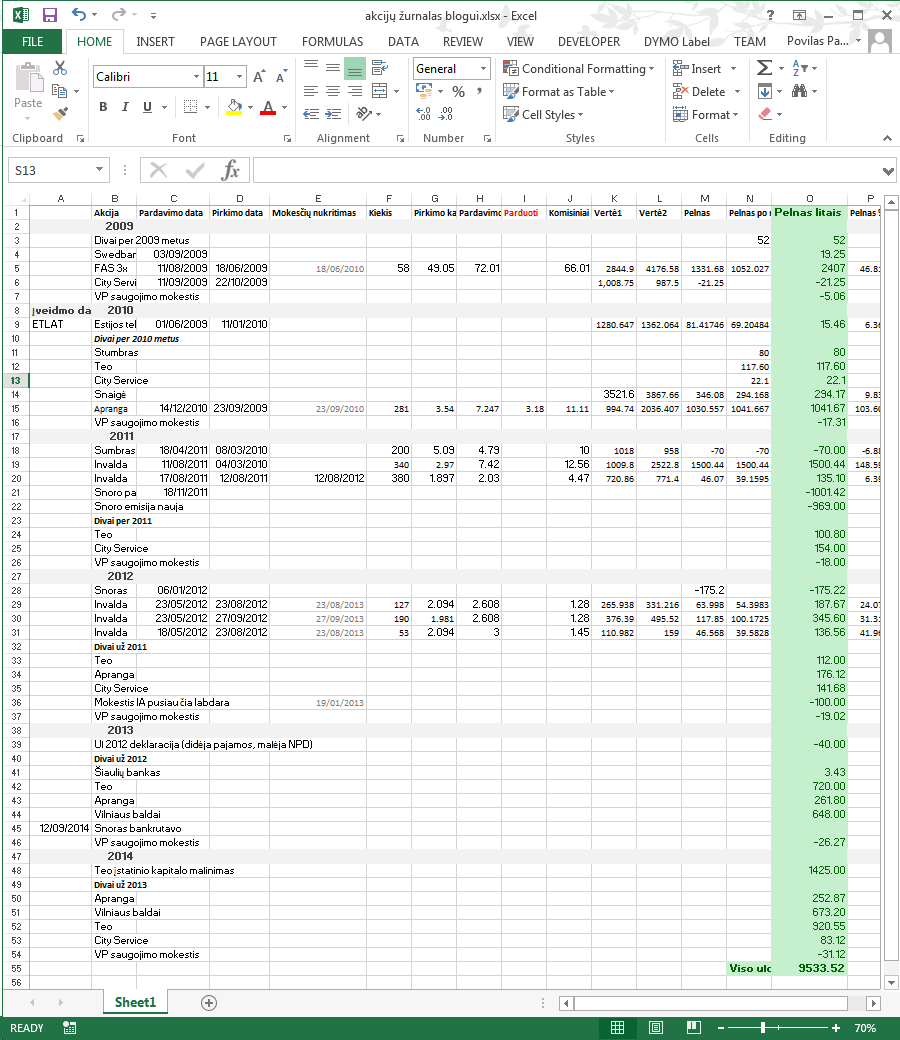Open Orientation text rotation options

coord(364,114)
